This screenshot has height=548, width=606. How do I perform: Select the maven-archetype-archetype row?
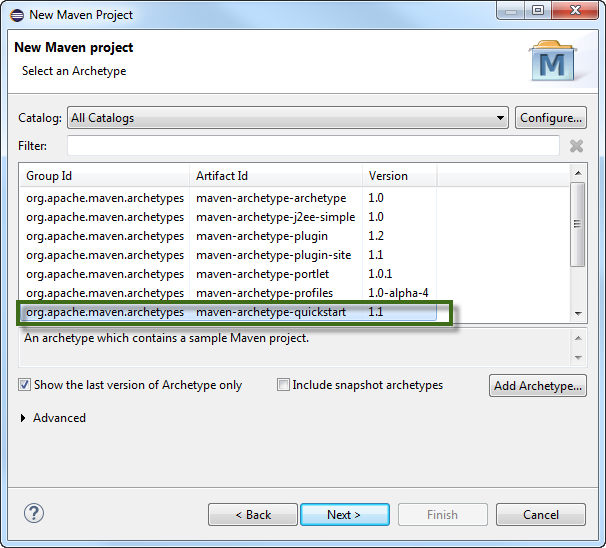[x=228, y=198]
